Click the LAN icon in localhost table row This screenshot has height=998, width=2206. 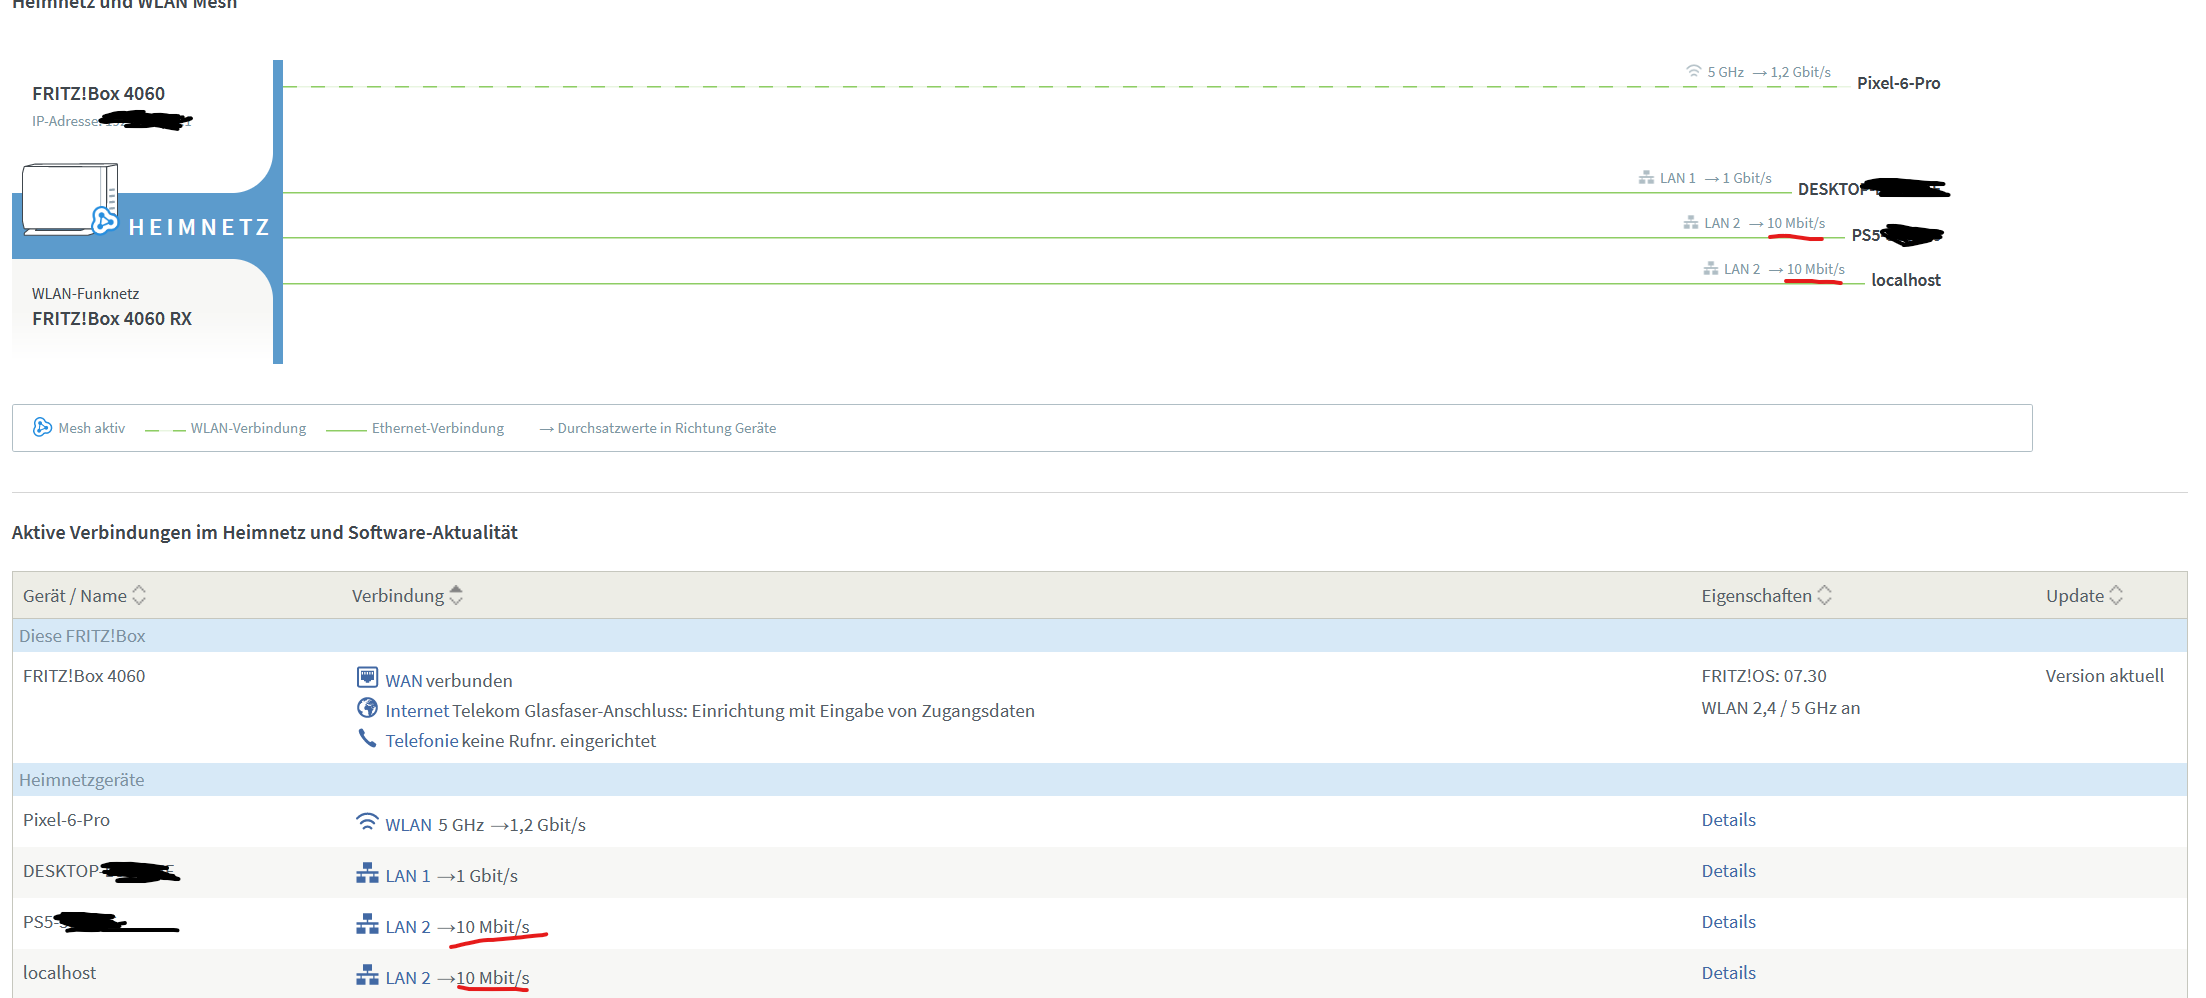tap(367, 975)
